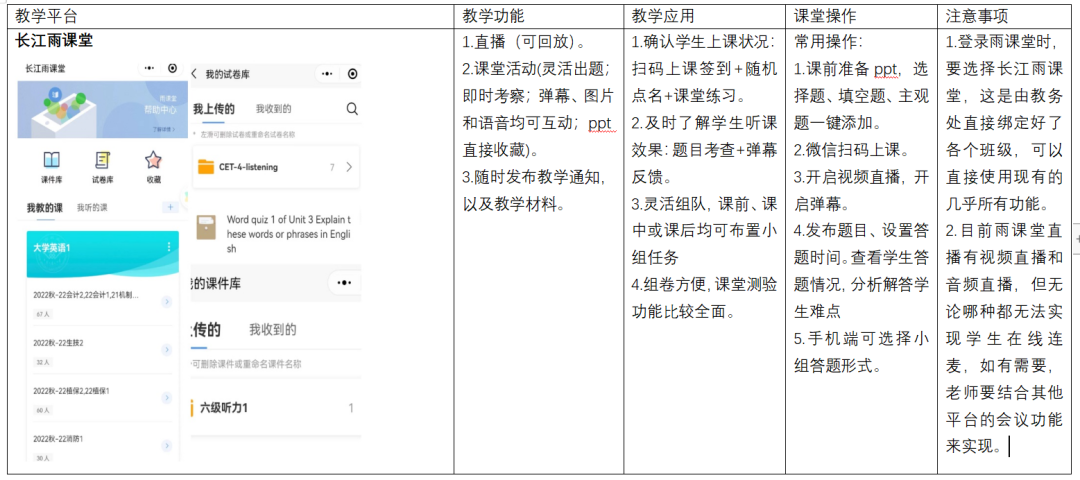
Task: Switch to the 我教的课 tab
Action: tap(45, 207)
